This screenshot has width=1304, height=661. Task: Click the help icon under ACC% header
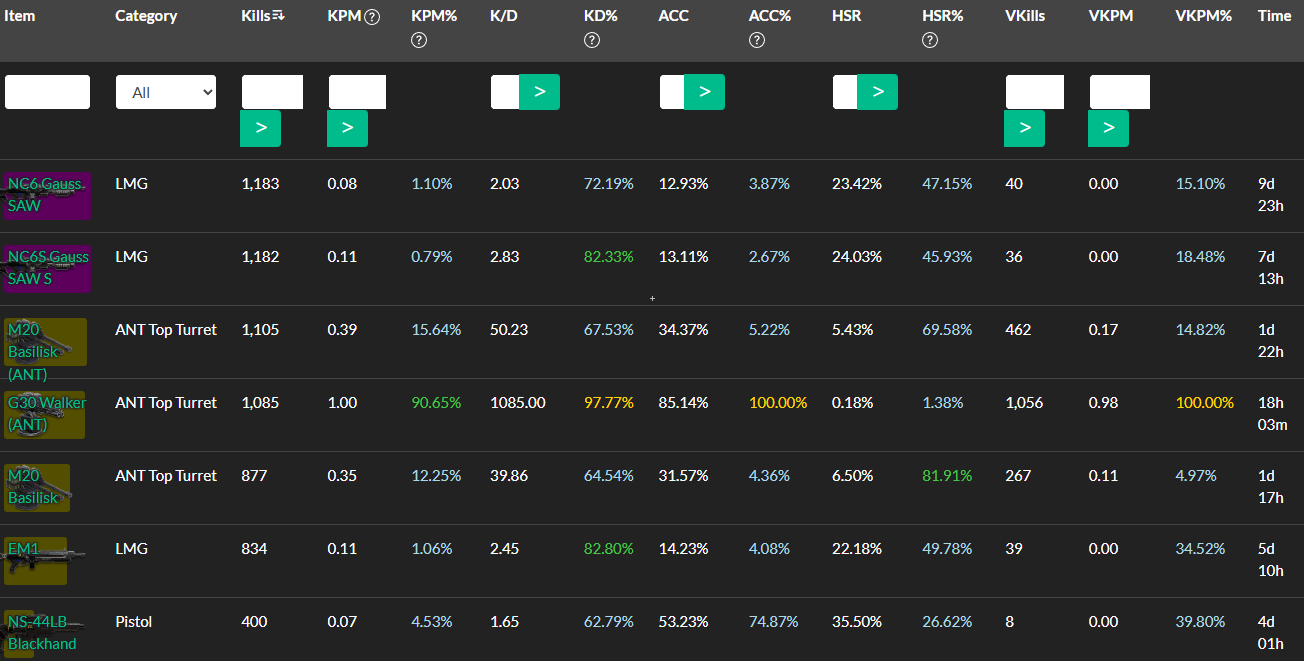tap(757, 40)
